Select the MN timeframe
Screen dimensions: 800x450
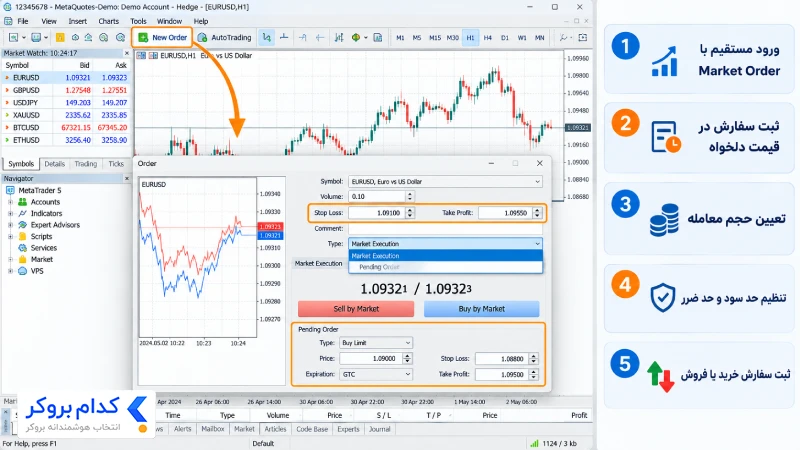[539, 38]
